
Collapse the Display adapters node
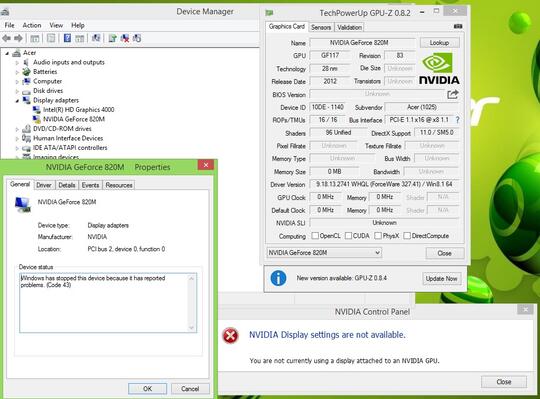(17, 101)
